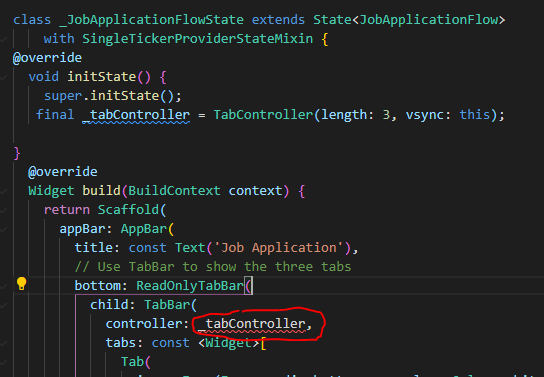Click the "@override" annotation above build
Viewport: 544px width, 377px height.
(x=63, y=172)
